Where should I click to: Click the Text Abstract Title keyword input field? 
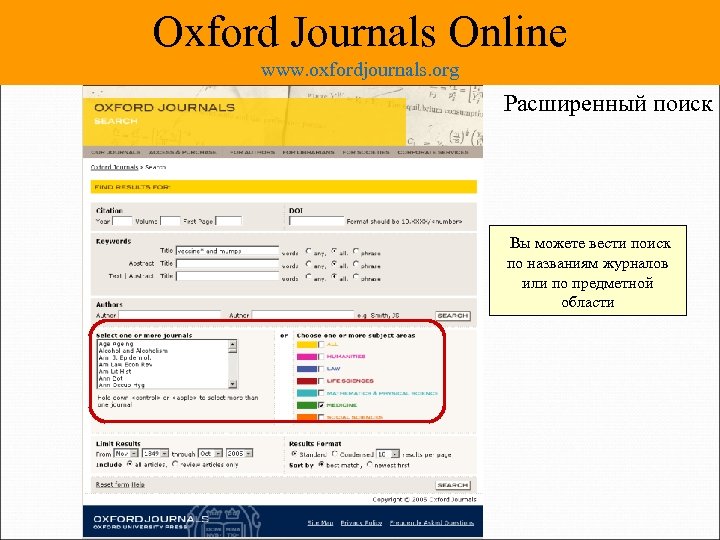(x=227, y=276)
